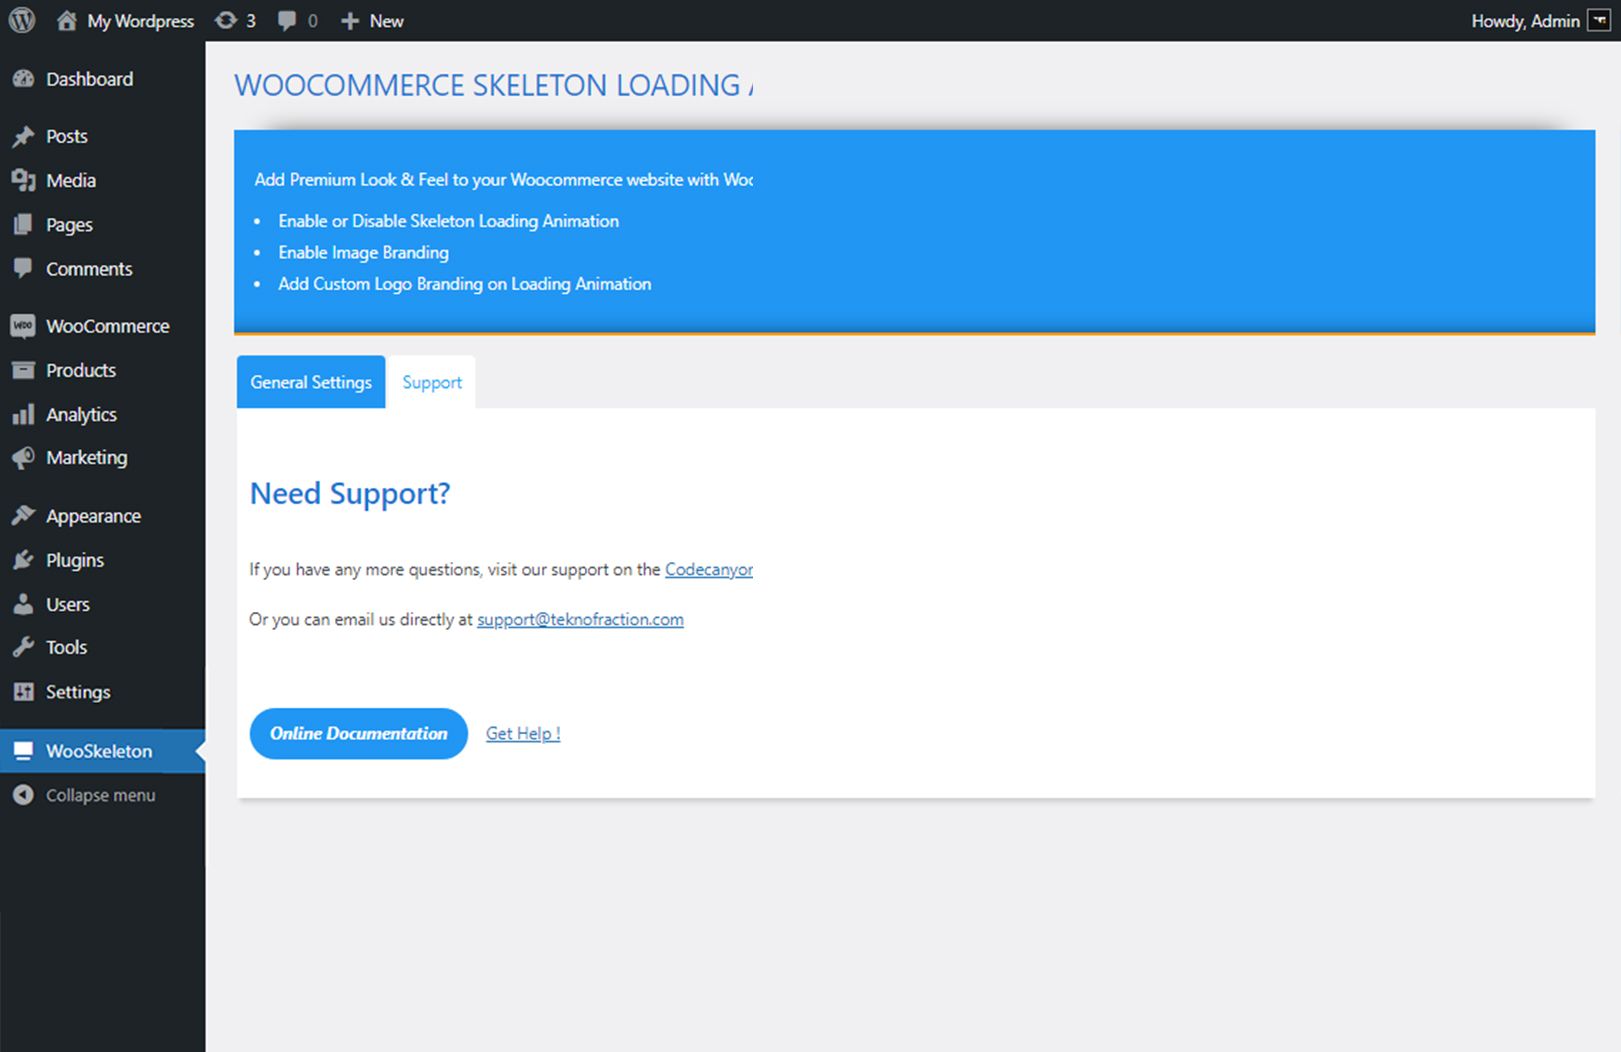Follow the Get Help ! link
1621x1052 pixels.
pyautogui.click(x=523, y=733)
